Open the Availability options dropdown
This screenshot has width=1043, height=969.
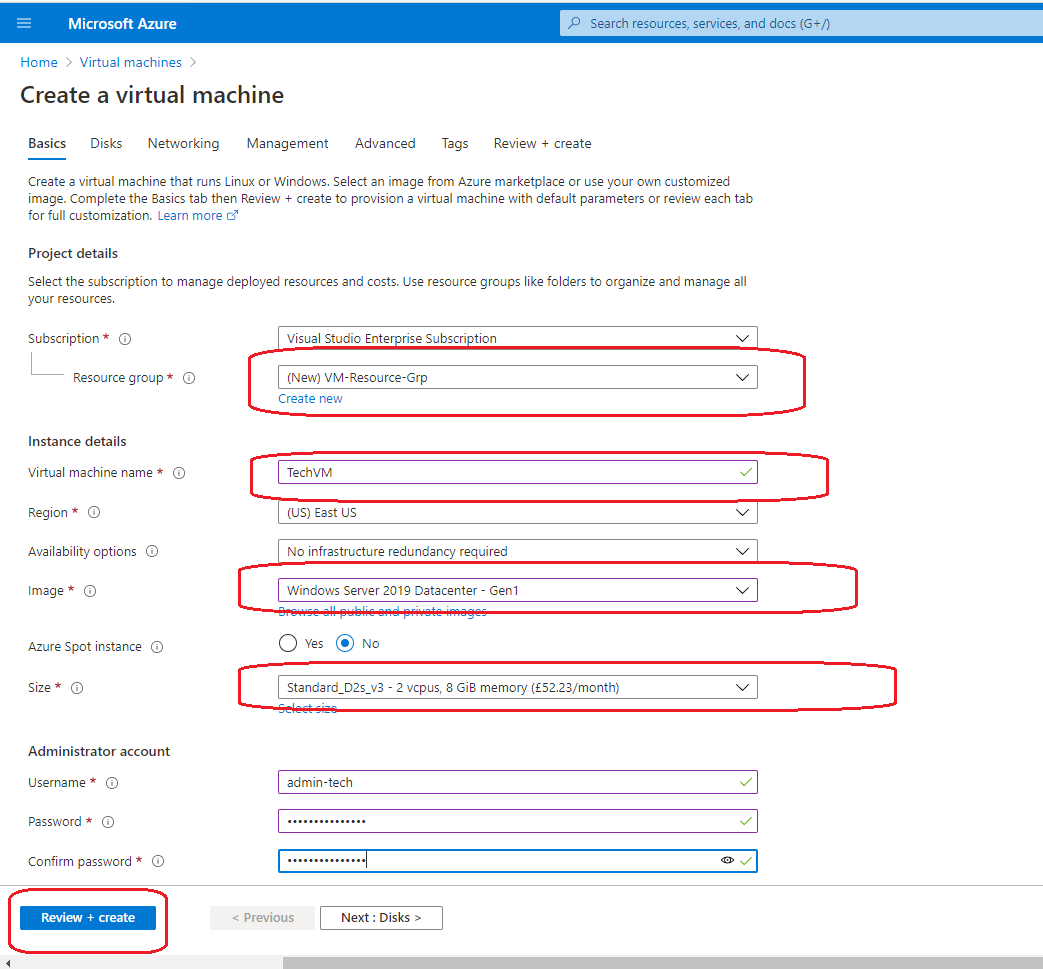(x=518, y=551)
